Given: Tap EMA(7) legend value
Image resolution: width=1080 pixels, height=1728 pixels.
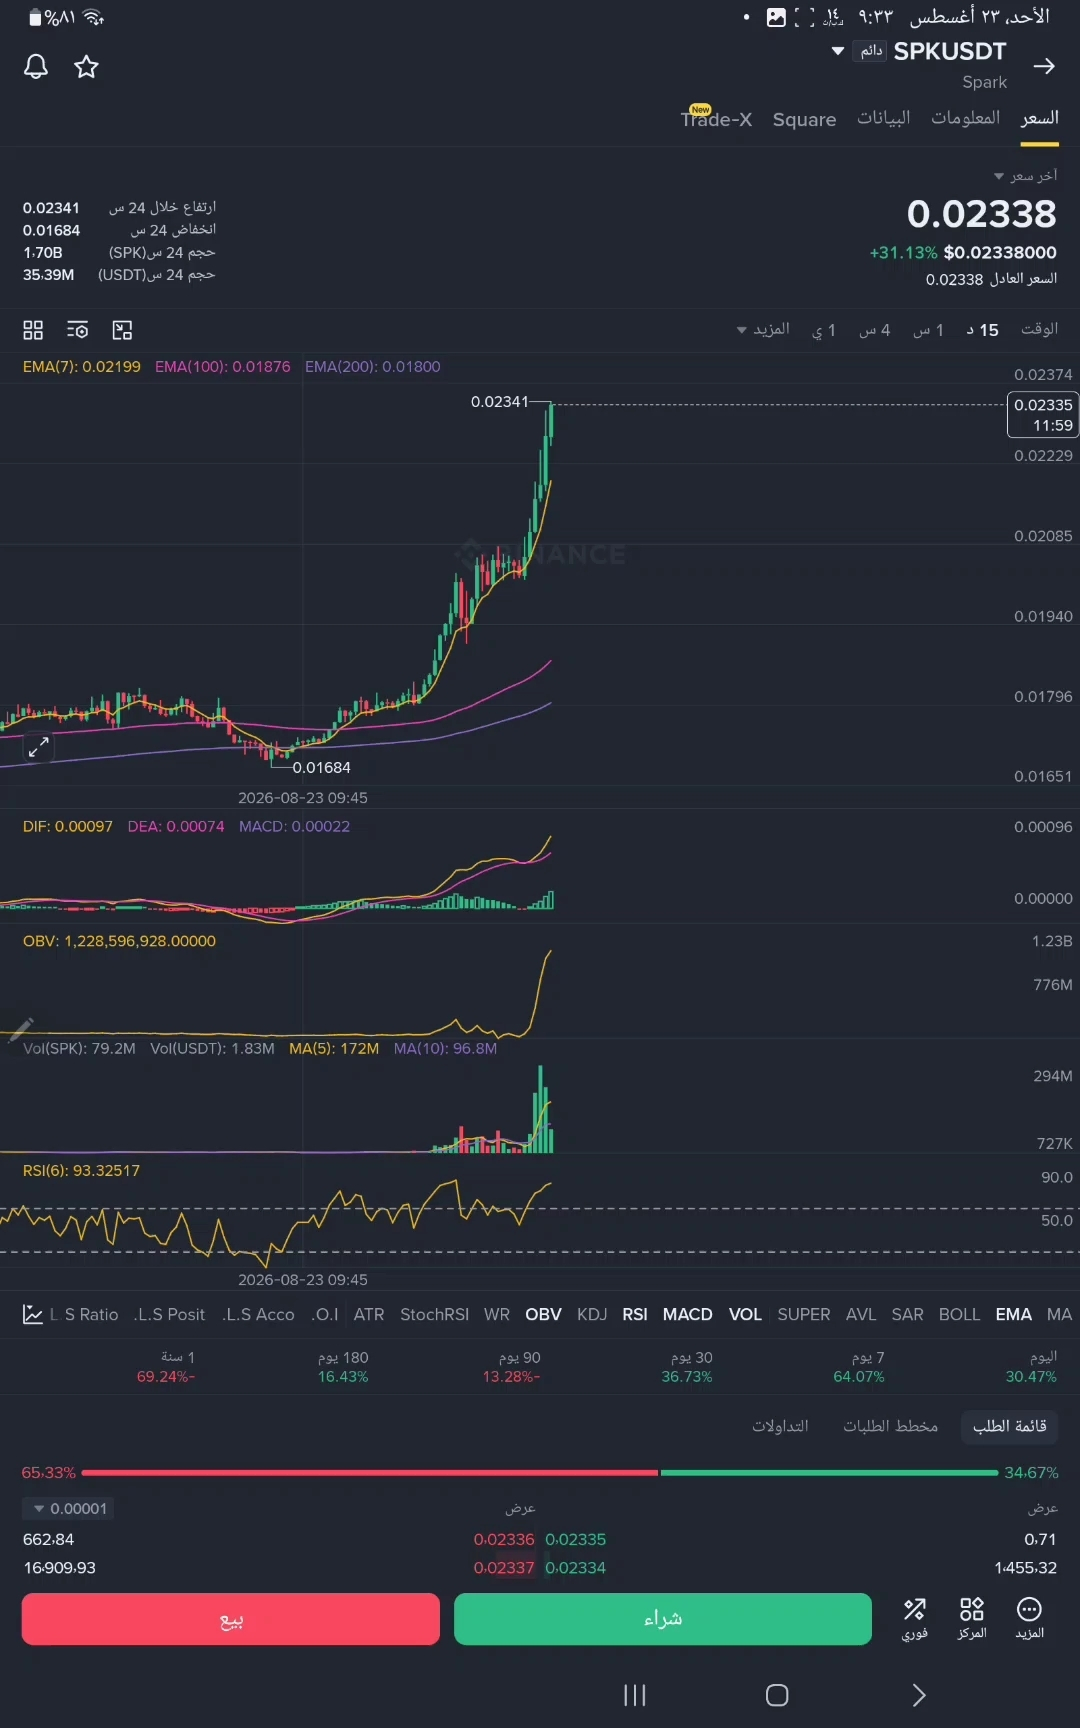Looking at the screenshot, I should [82, 367].
